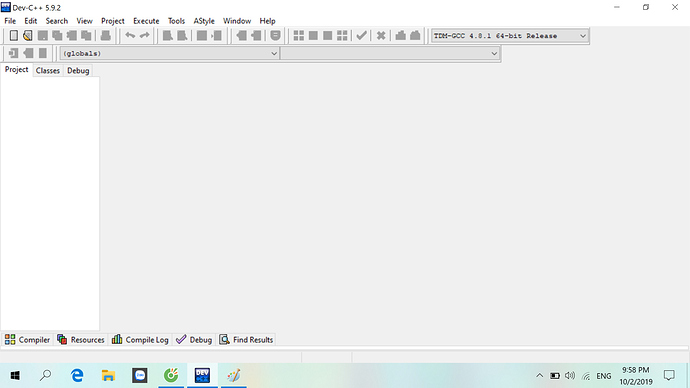
Task: Open the View menu
Action: (84, 21)
